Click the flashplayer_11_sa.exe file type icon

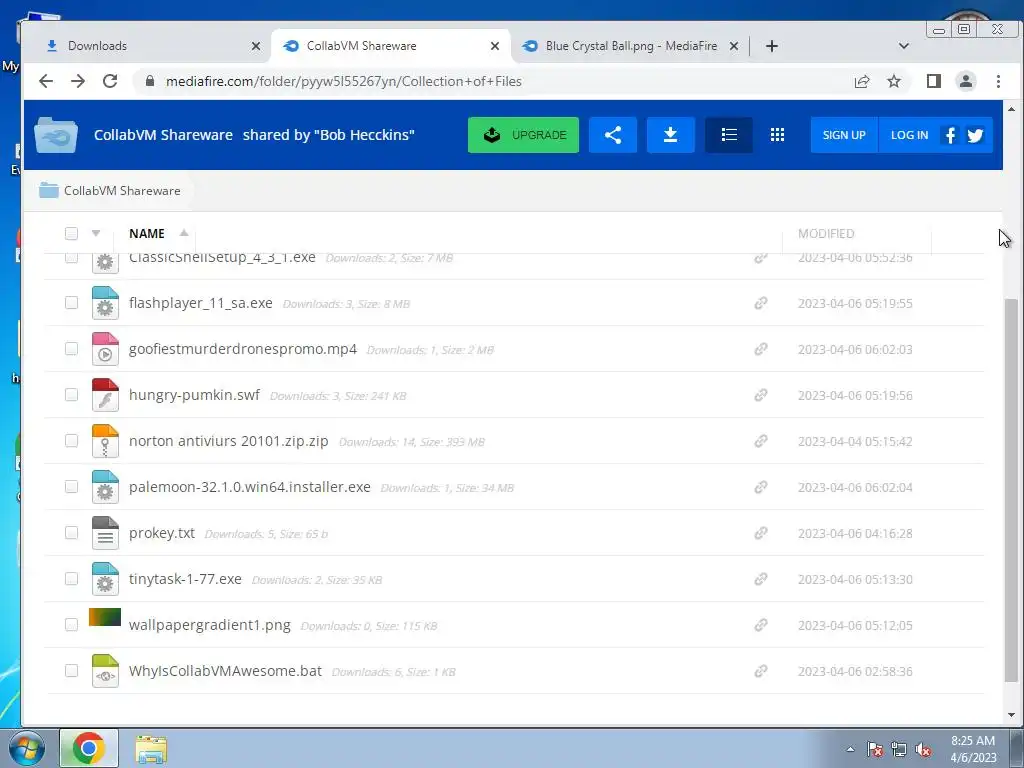[x=105, y=303]
